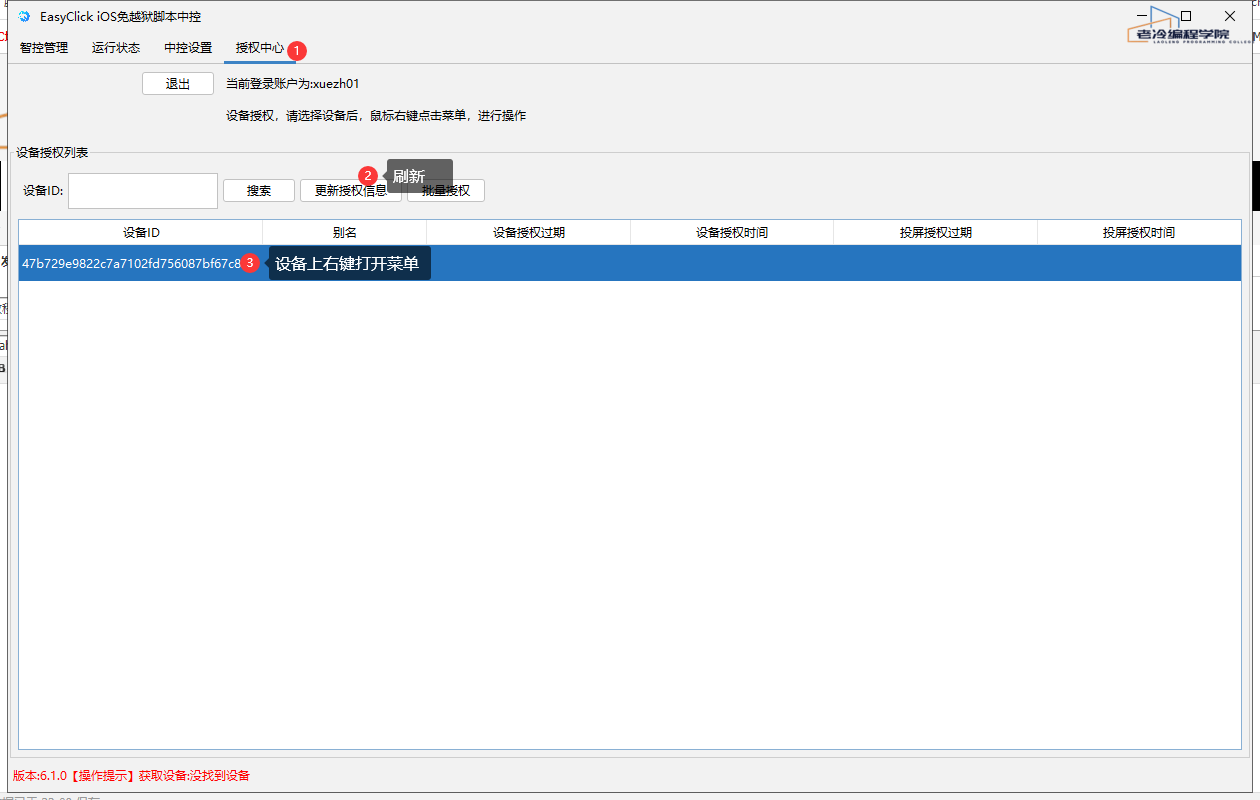Click the 别名 column header
Viewport: 1260px width, 800px height.
click(345, 233)
